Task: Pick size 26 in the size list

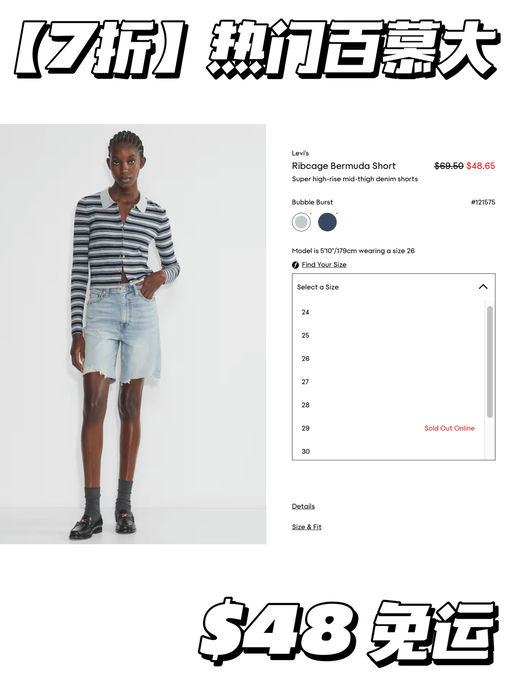Action: coord(388,359)
